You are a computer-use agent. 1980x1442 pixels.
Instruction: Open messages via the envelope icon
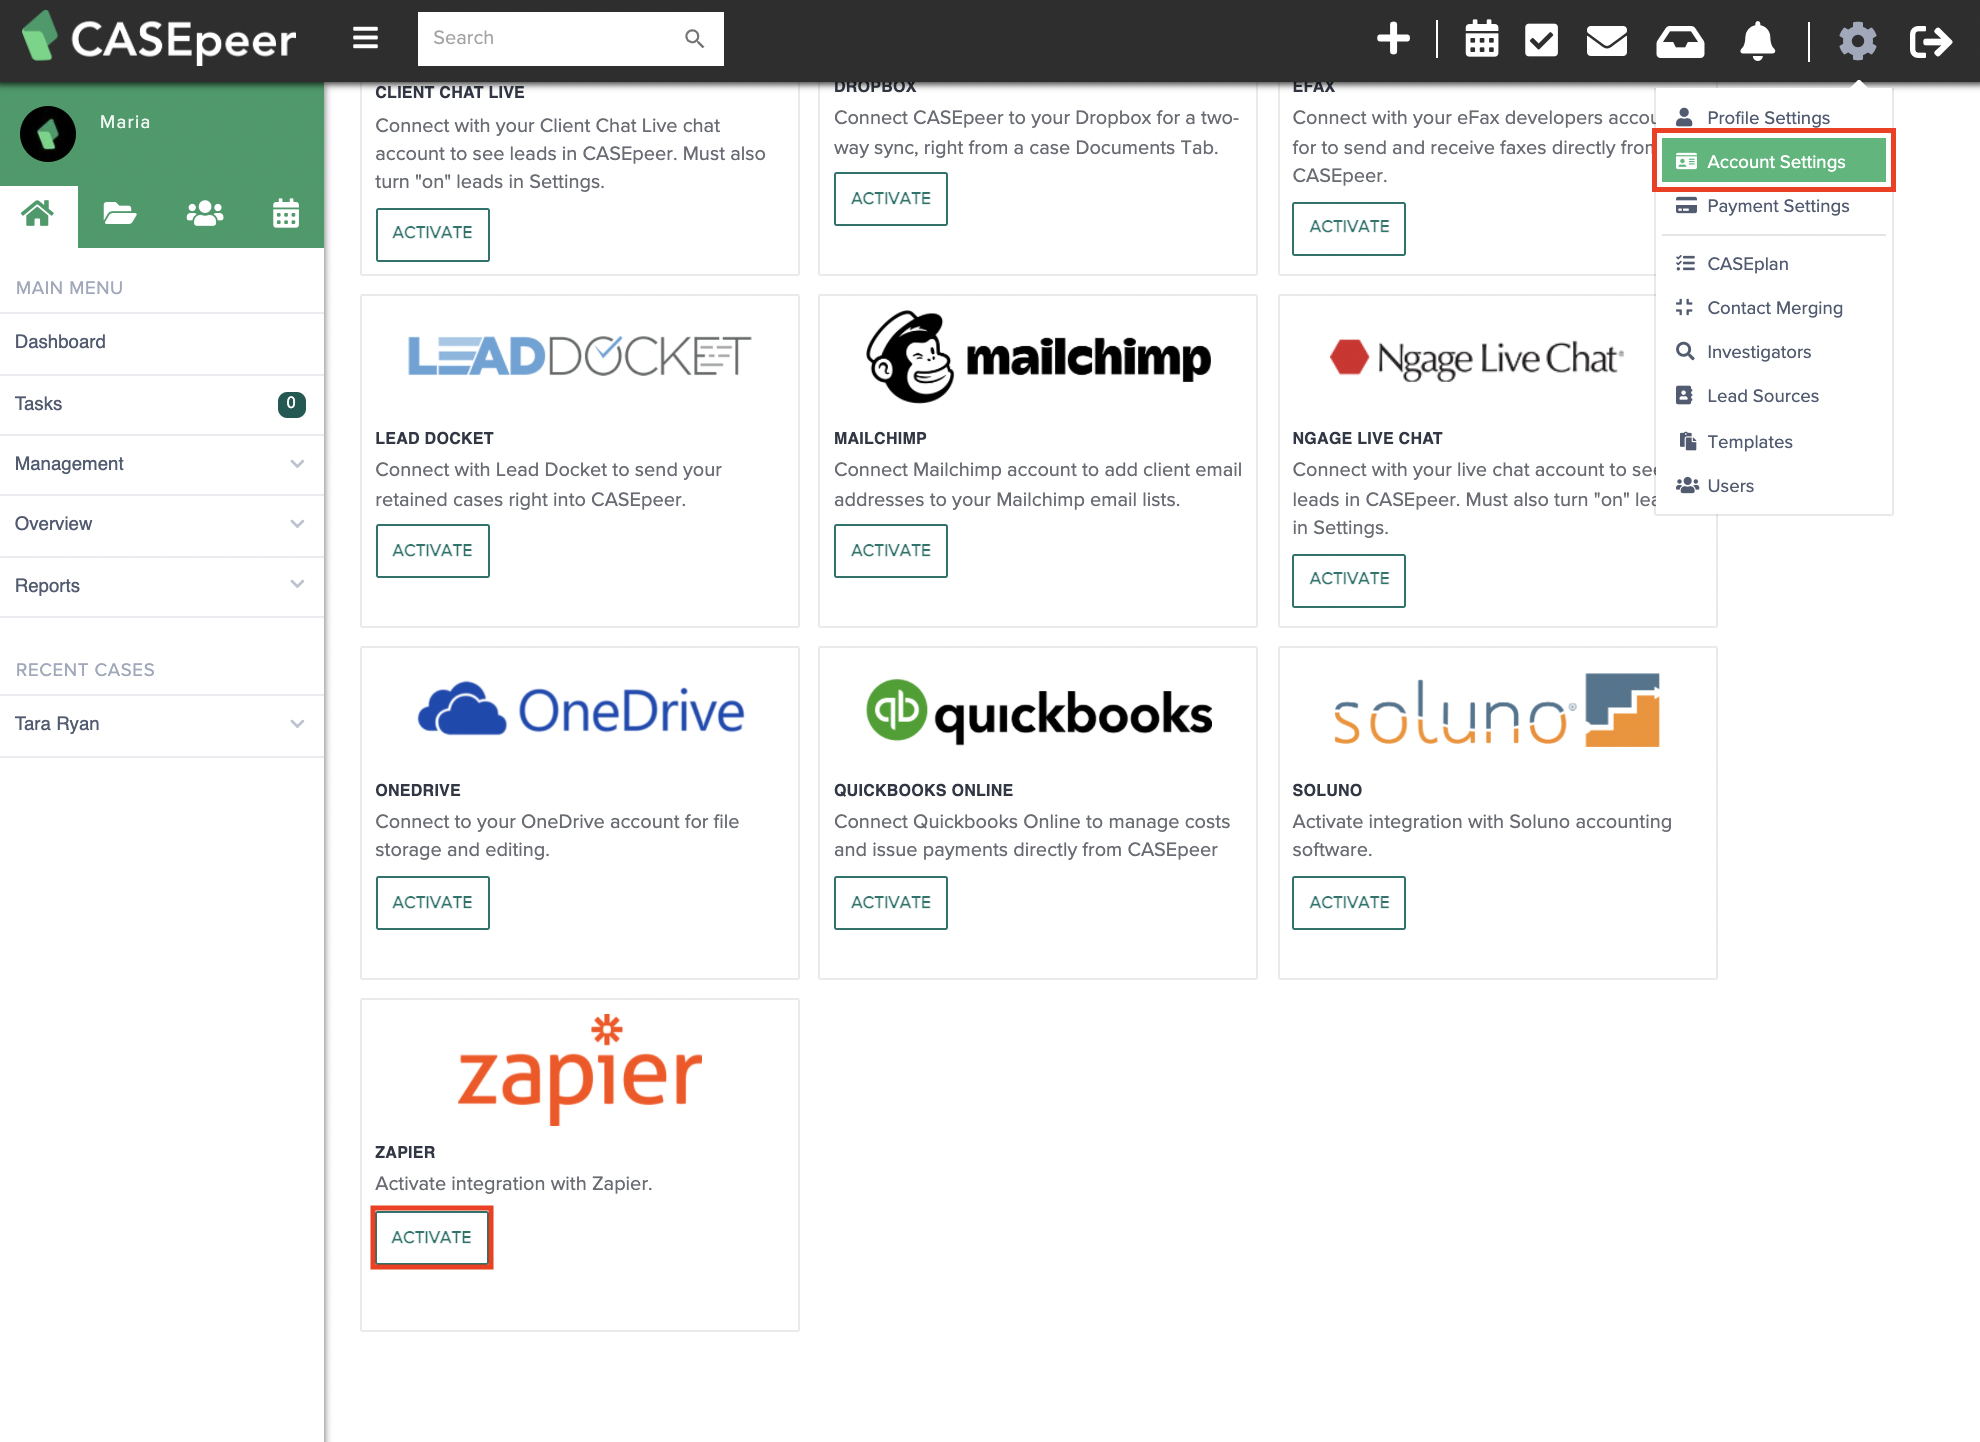click(x=1605, y=41)
